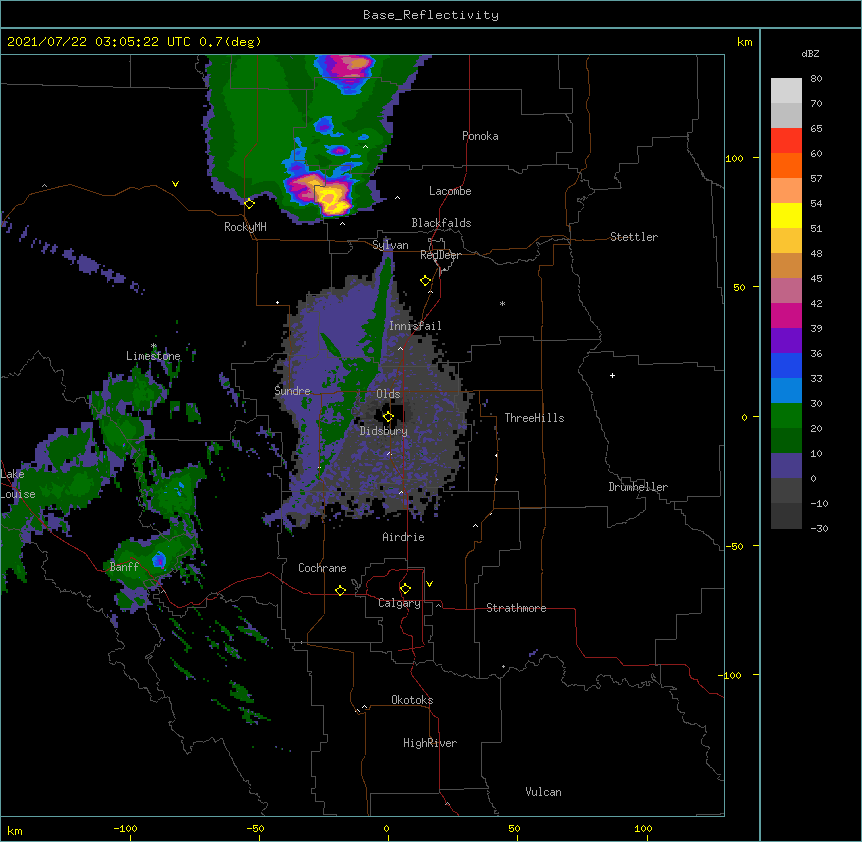Click the yellow marker near Cochrane
Screen dimensions: 862x842
340,590
